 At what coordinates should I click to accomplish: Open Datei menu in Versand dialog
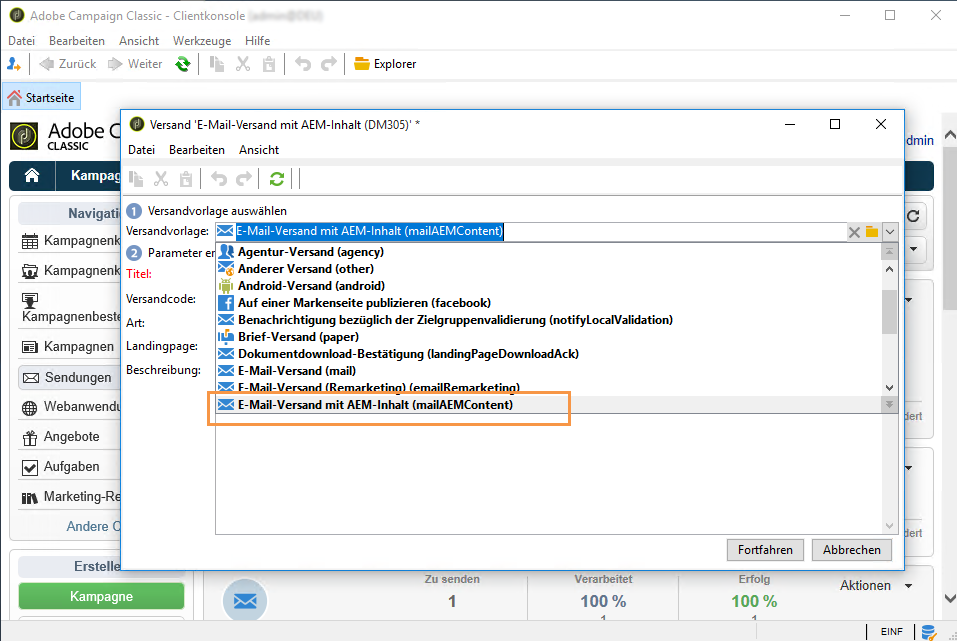pos(142,150)
